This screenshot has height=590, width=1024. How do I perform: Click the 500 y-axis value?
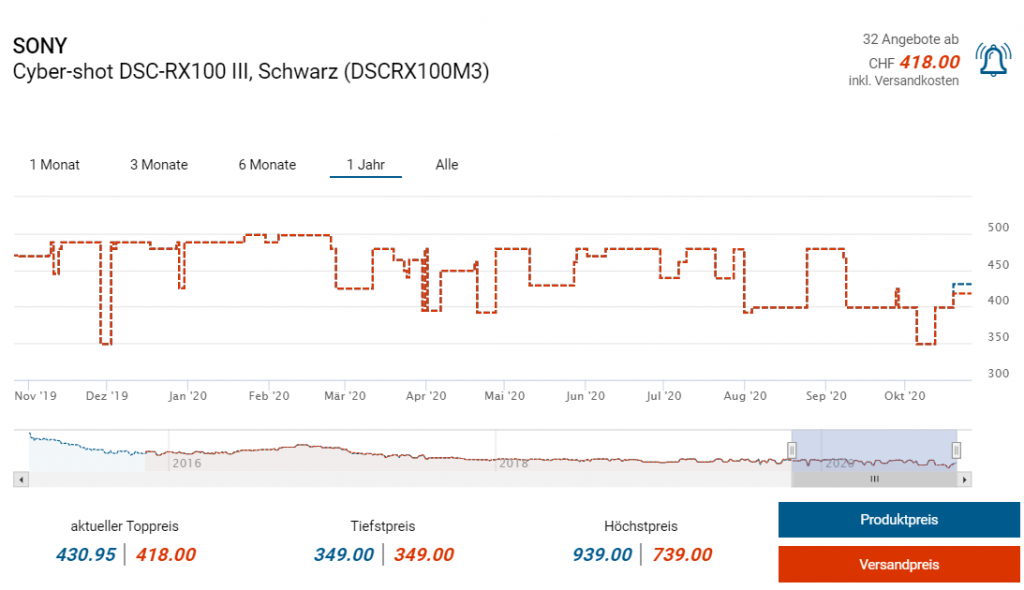(x=998, y=227)
